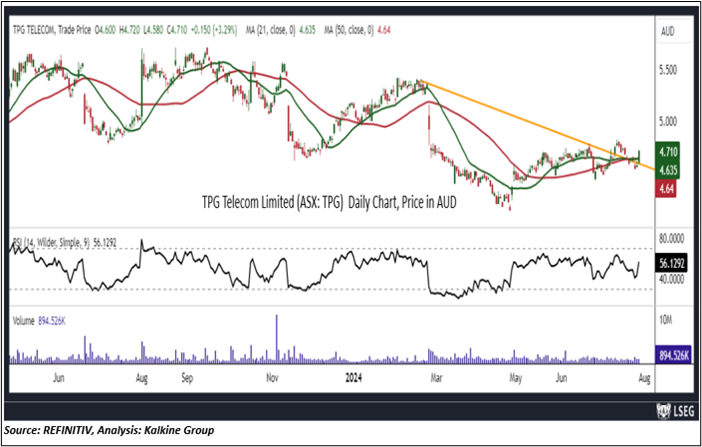Click the 10M volume axis label

(x=666, y=320)
